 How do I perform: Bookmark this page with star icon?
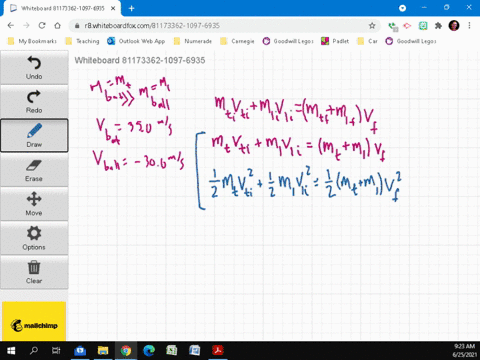click(372, 26)
